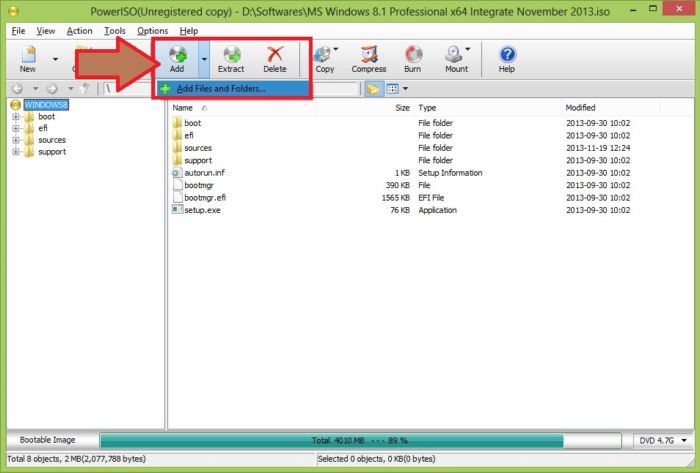Select the sources folder tree item

click(x=52, y=140)
